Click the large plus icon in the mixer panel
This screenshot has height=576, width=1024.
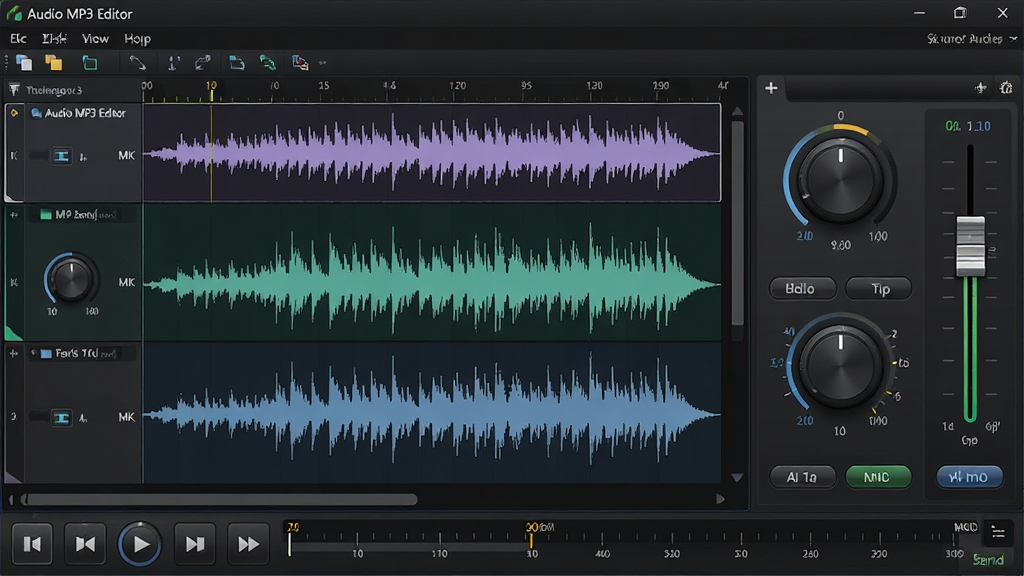click(x=771, y=88)
